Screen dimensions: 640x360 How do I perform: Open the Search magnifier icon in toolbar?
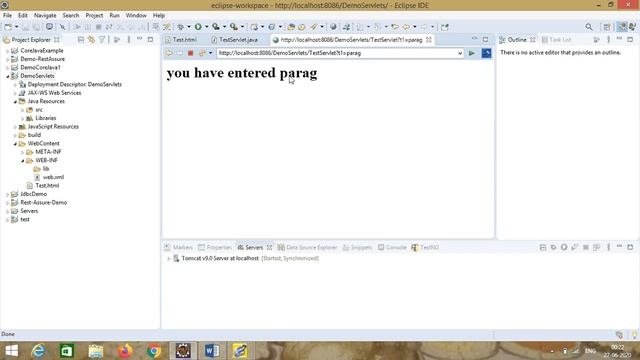(589, 27)
